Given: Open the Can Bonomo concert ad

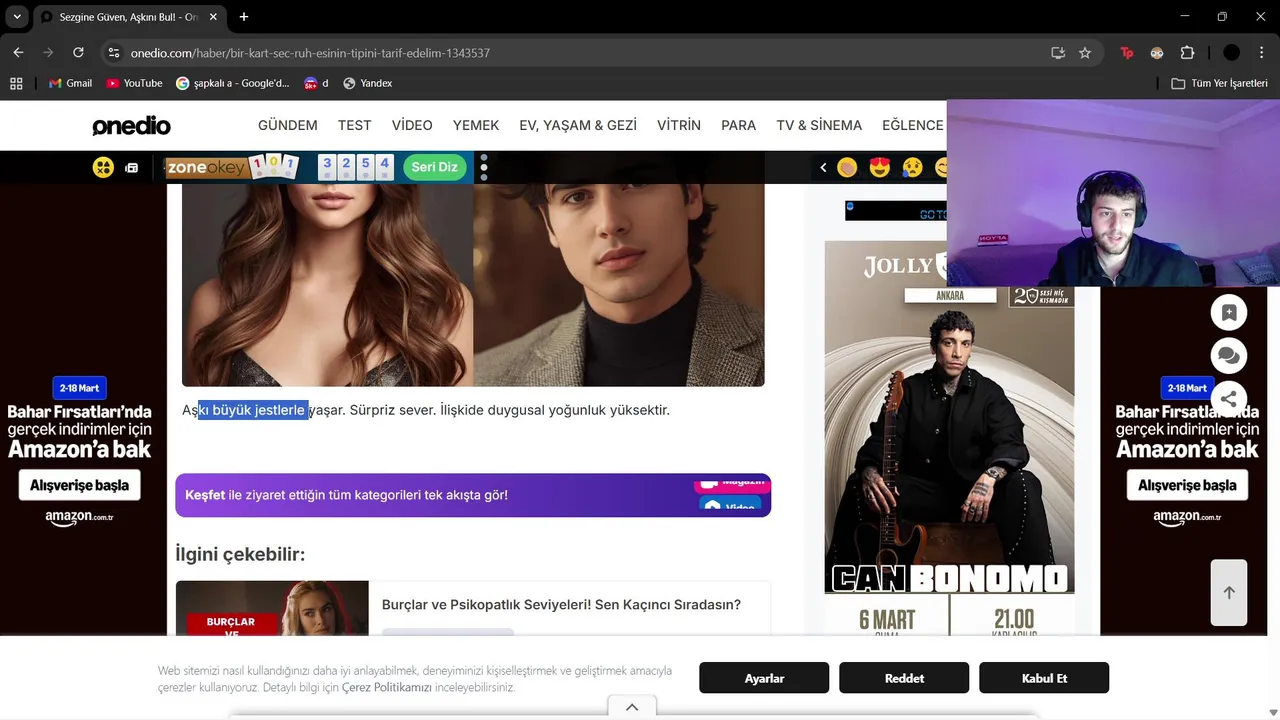Looking at the screenshot, I should pyautogui.click(x=949, y=438).
